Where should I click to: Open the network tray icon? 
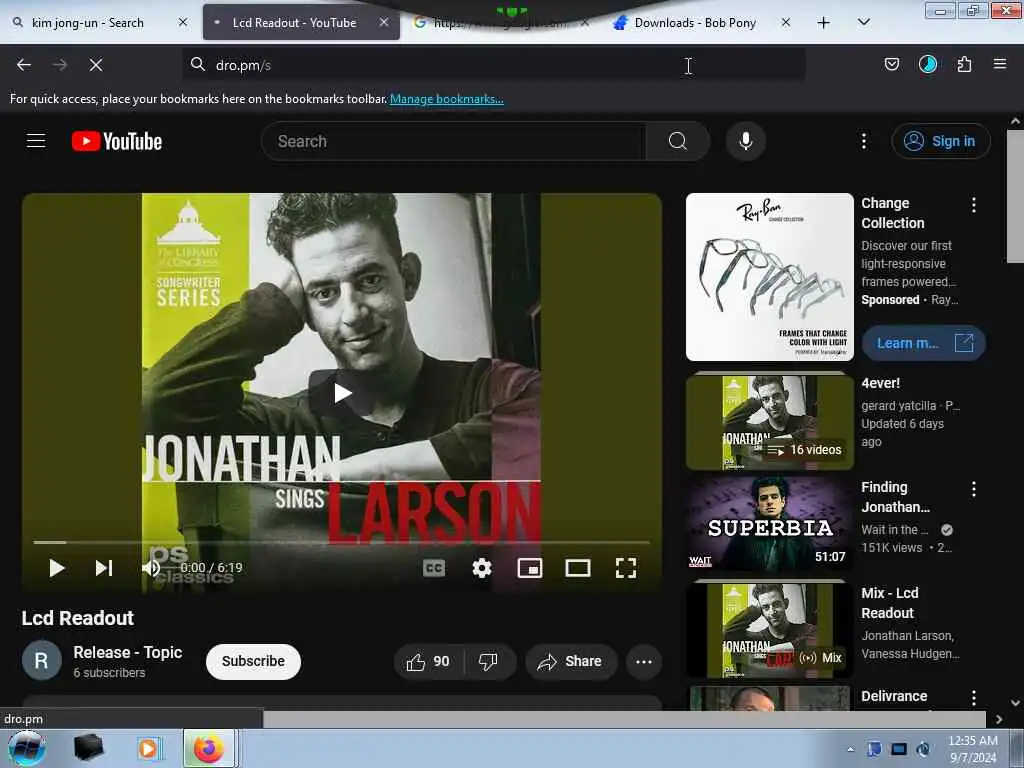pos(899,749)
